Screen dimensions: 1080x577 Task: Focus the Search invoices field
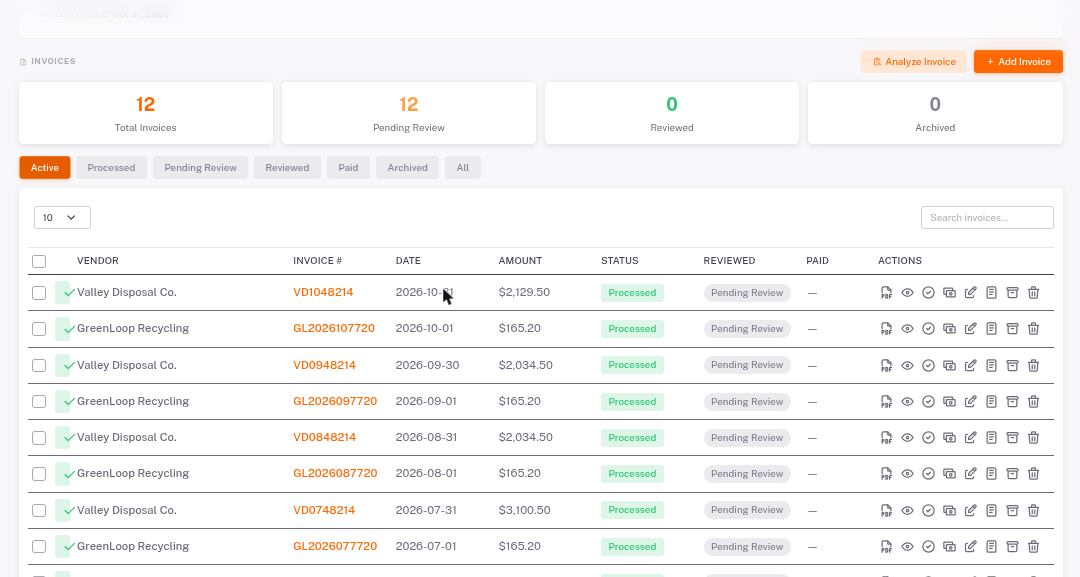(987, 218)
